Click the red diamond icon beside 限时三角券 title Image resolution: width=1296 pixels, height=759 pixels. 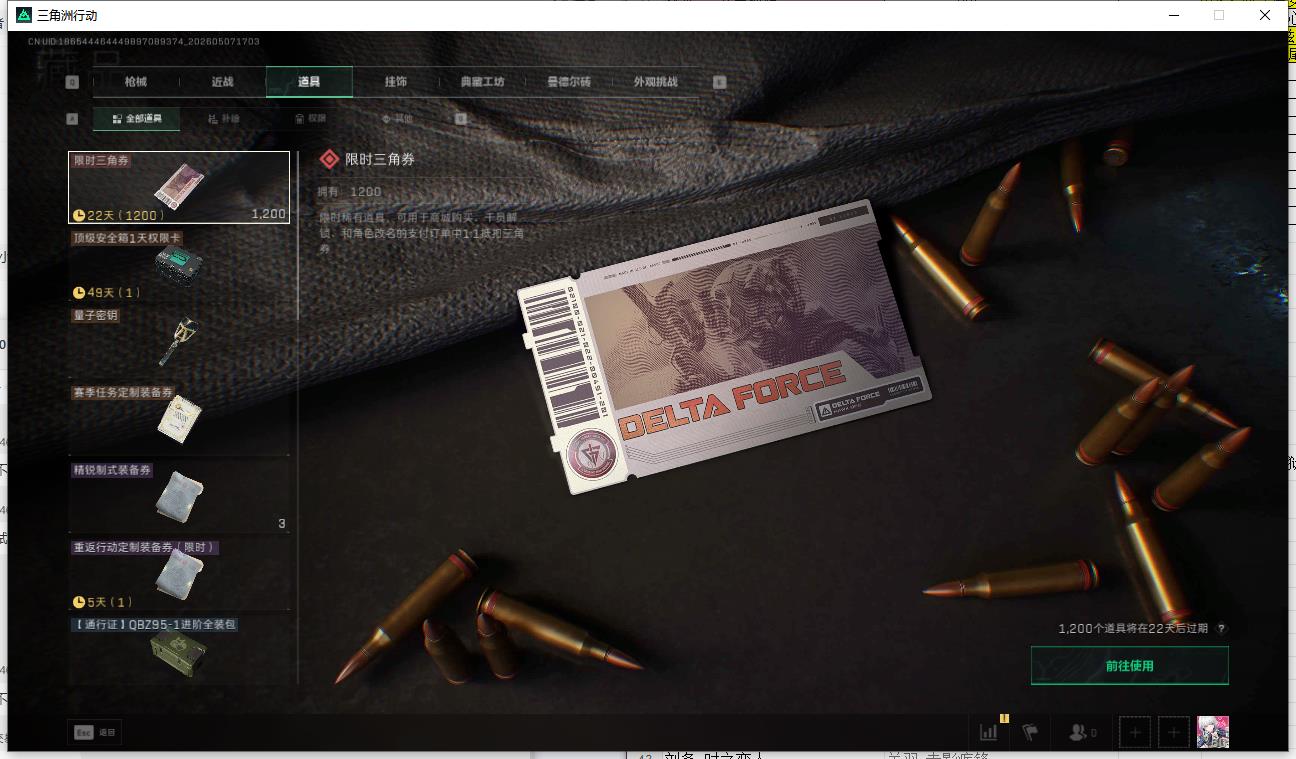[x=328, y=159]
